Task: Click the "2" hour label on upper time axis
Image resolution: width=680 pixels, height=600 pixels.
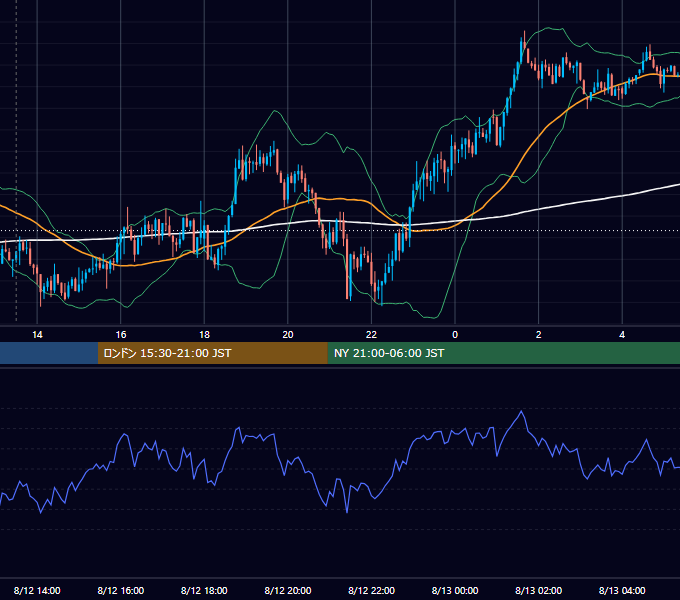Action: pyautogui.click(x=539, y=334)
